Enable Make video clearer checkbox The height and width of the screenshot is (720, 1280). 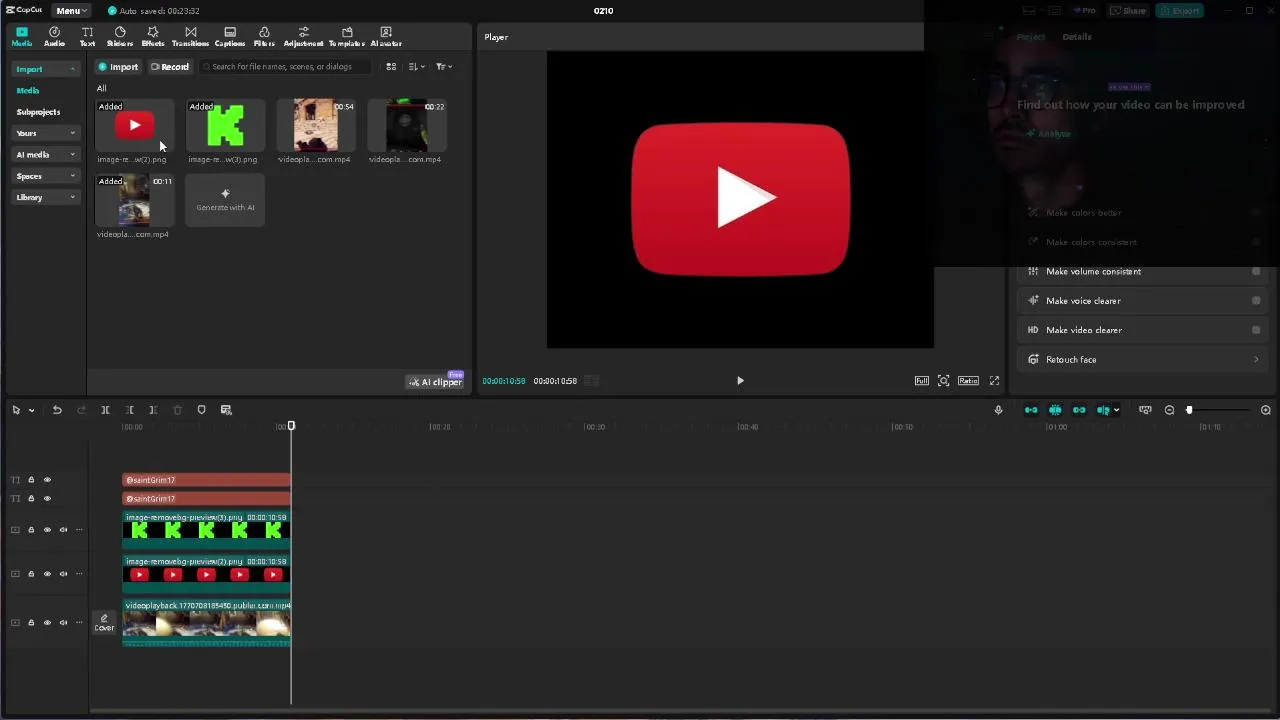point(1256,330)
